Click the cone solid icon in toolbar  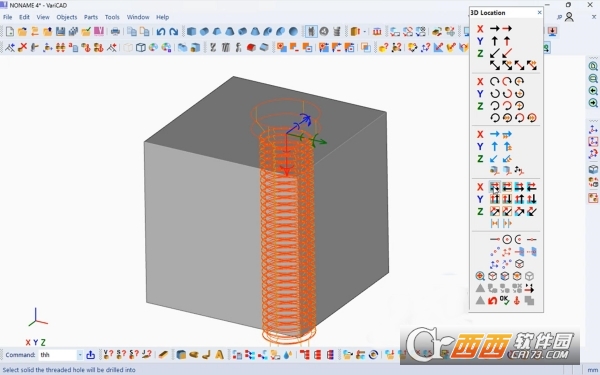point(230,31)
